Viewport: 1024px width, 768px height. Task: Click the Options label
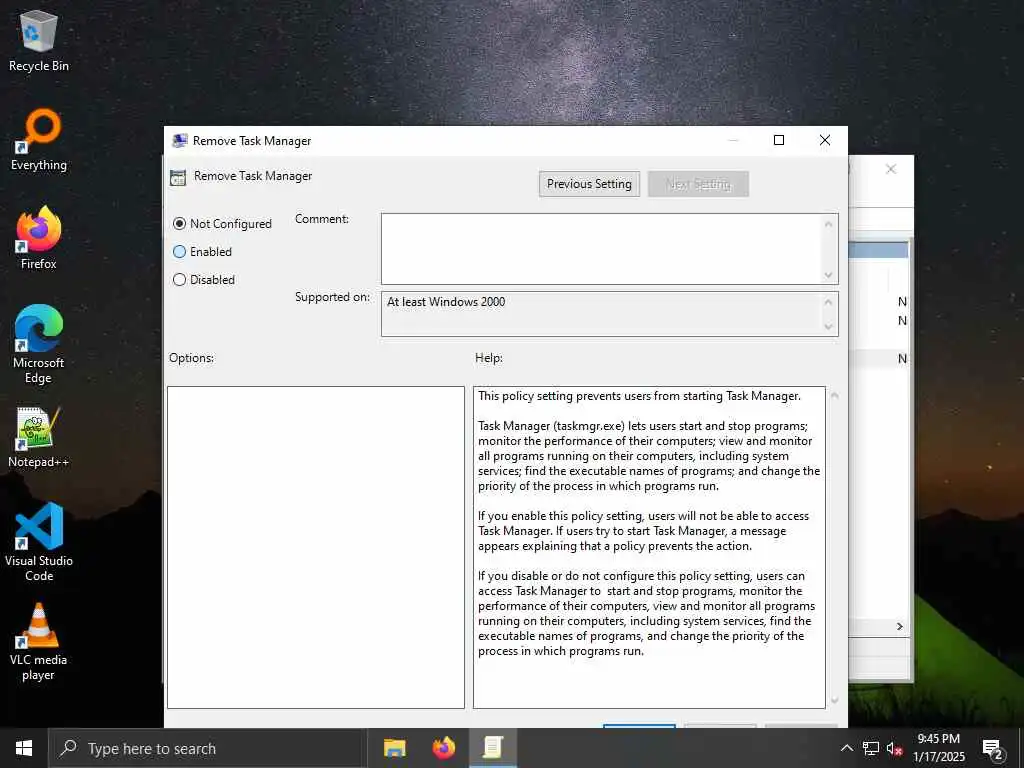coord(191,358)
